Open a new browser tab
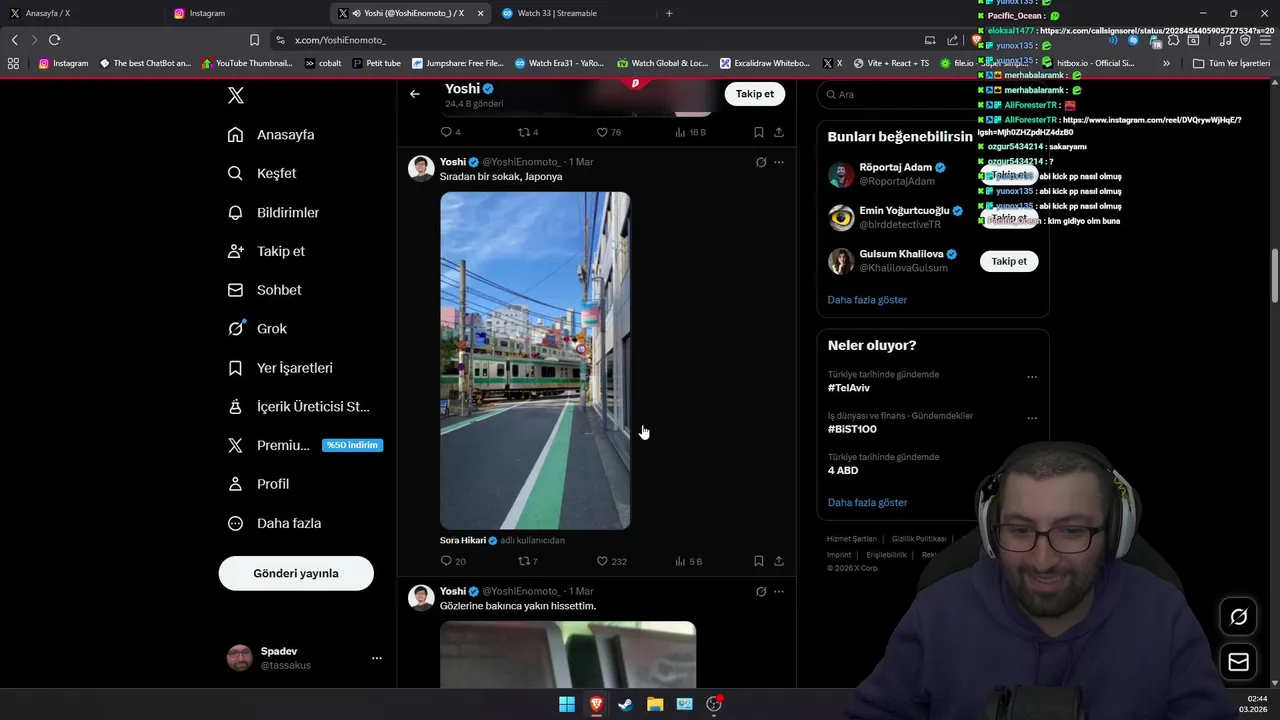This screenshot has height=720, width=1280. [x=669, y=13]
